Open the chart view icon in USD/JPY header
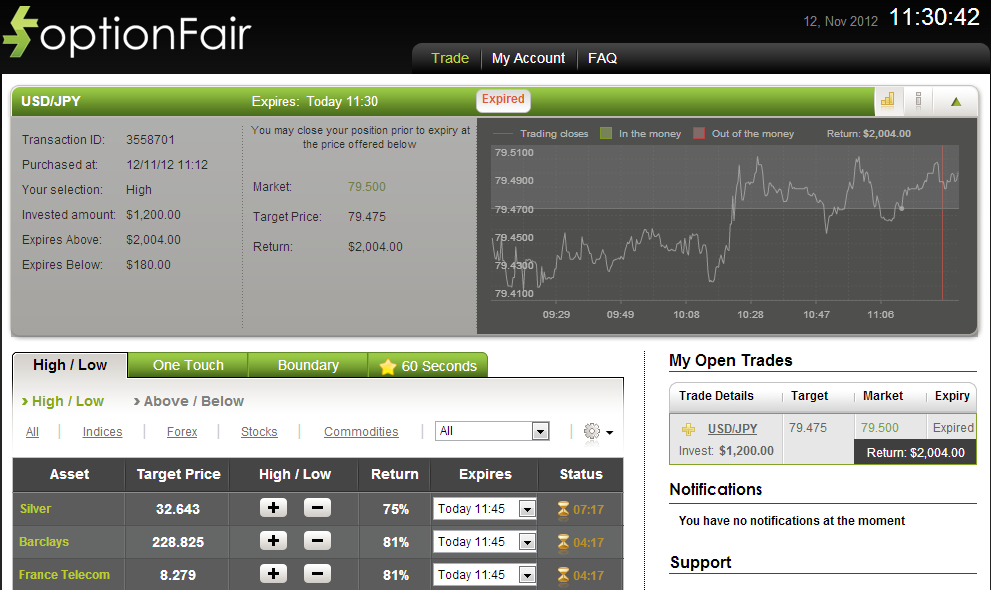Image resolution: width=991 pixels, height=590 pixels. point(888,100)
